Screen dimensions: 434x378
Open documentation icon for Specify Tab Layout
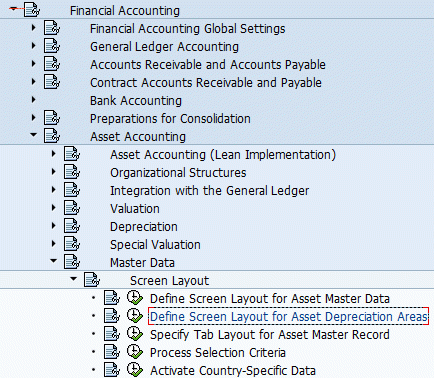112,334
